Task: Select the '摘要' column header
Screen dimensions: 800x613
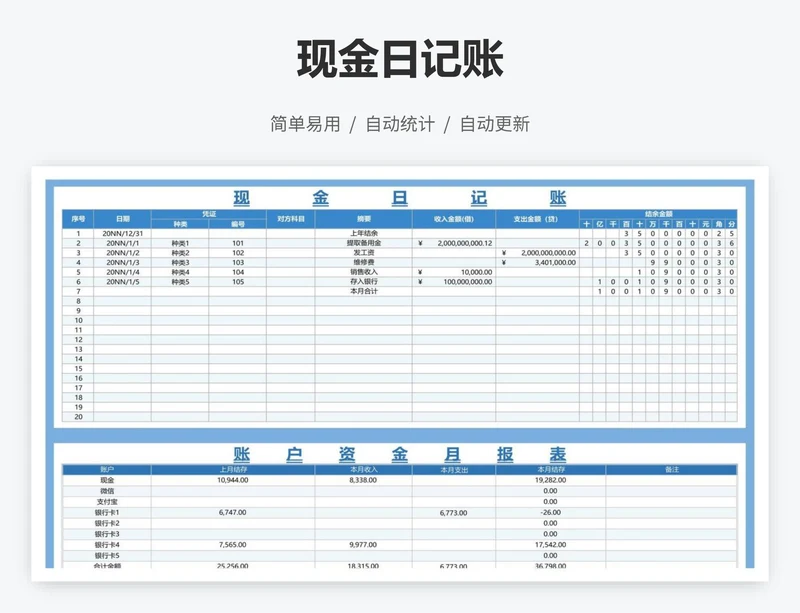Action: click(364, 219)
